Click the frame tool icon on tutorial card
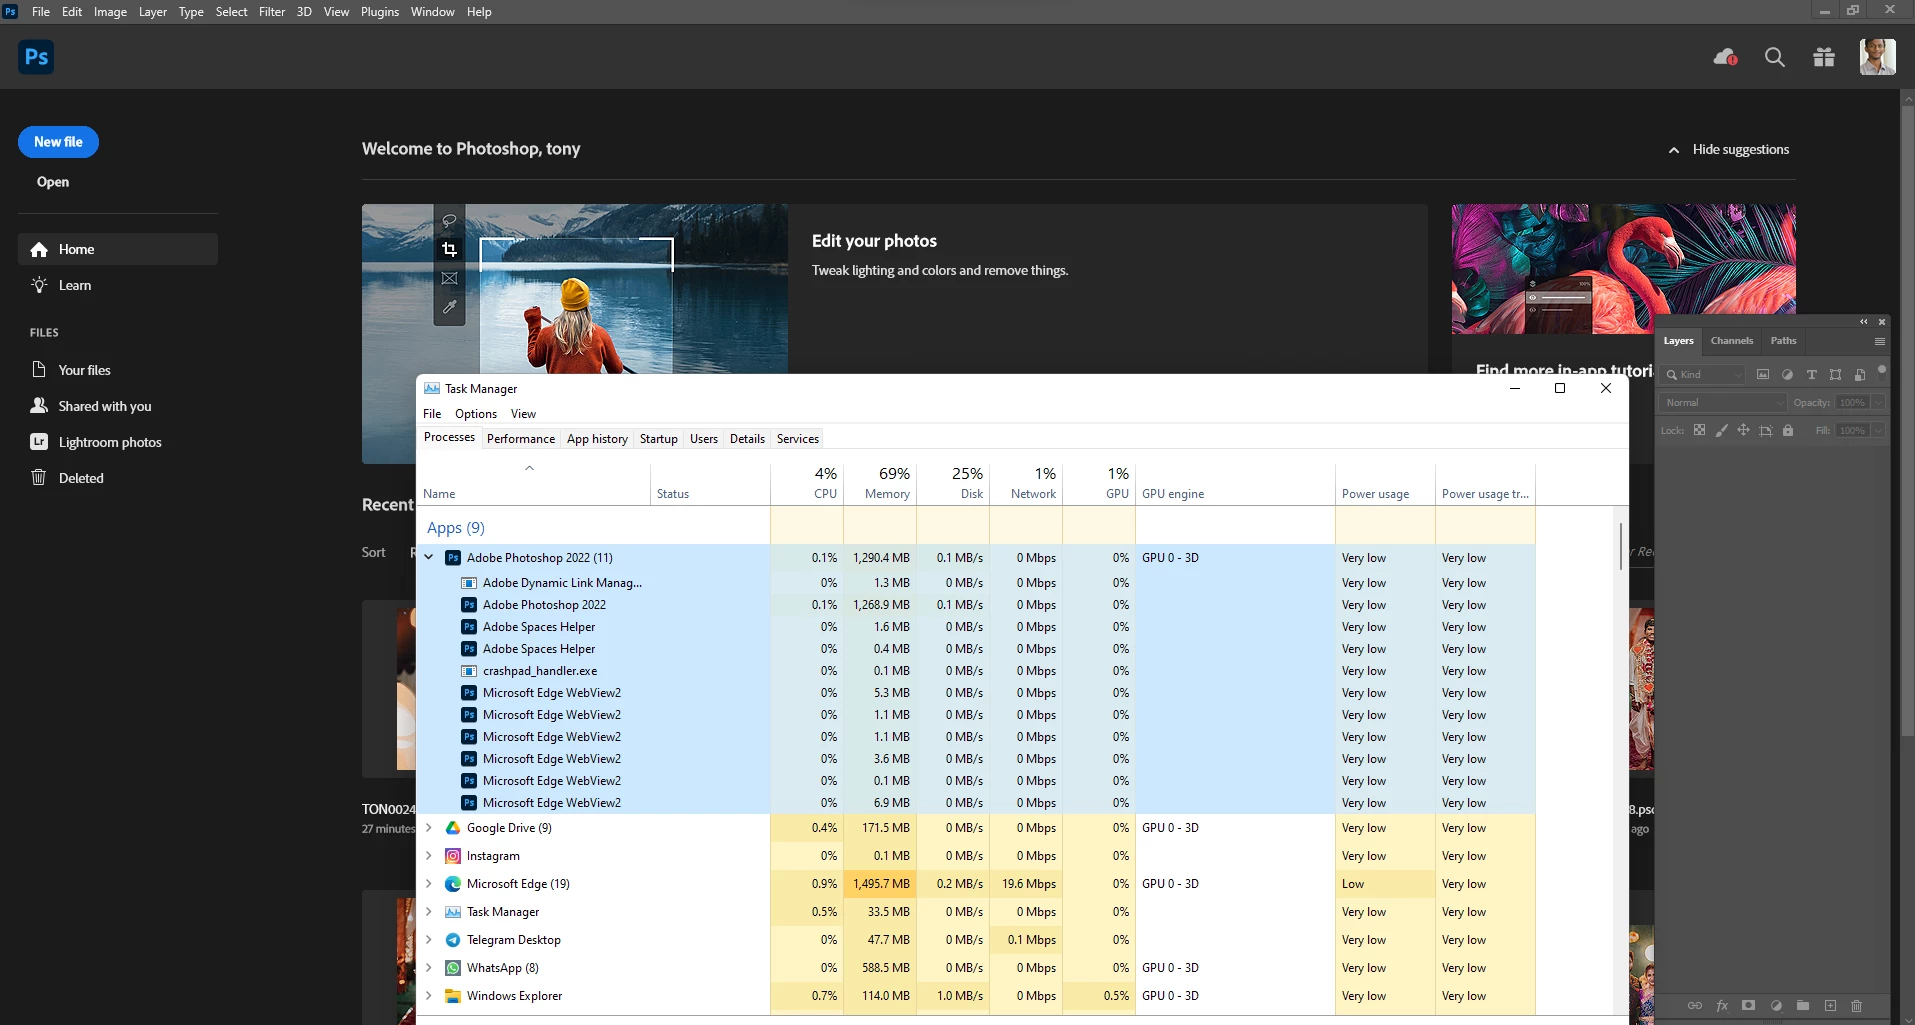This screenshot has height=1025, width=1915. pos(449,278)
